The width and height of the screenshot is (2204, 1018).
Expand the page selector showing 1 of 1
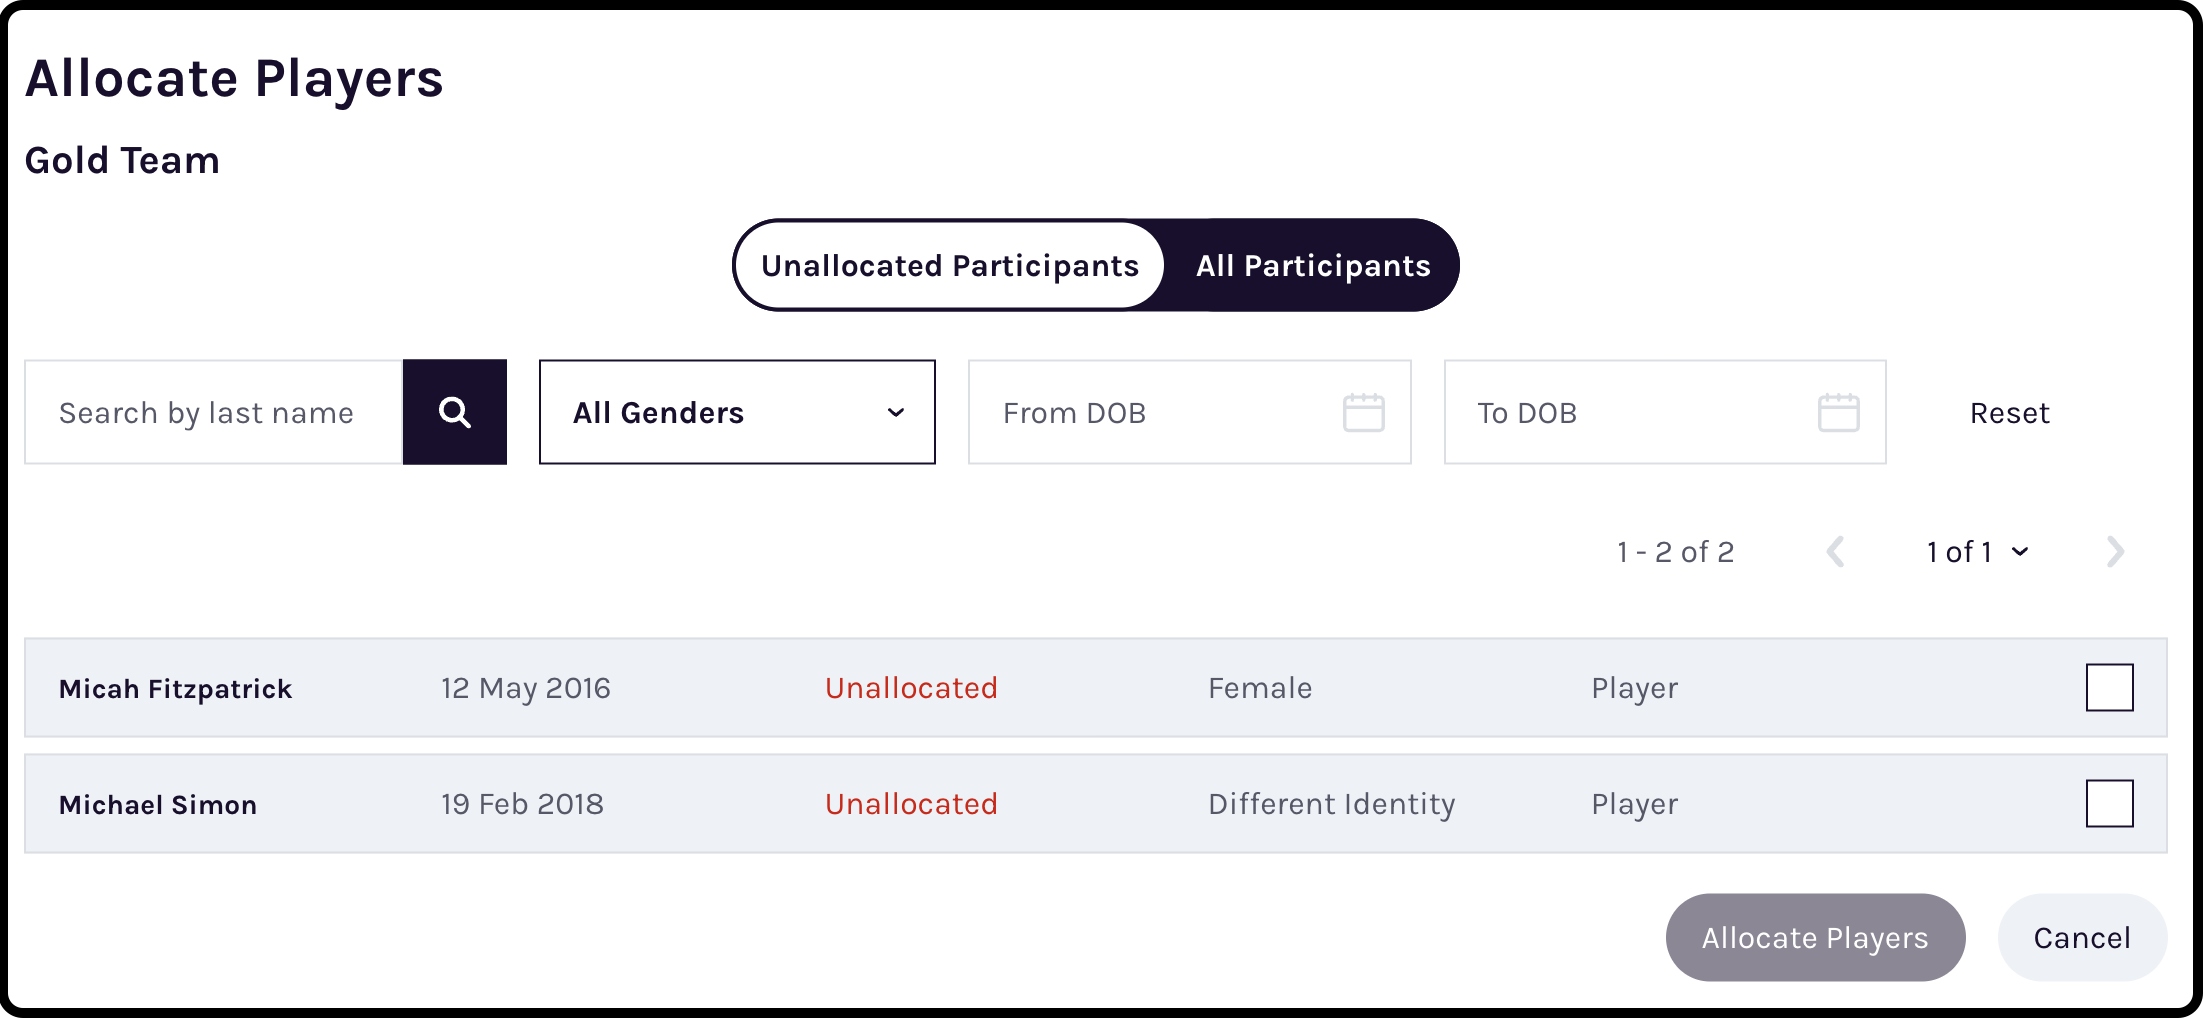tap(1977, 551)
